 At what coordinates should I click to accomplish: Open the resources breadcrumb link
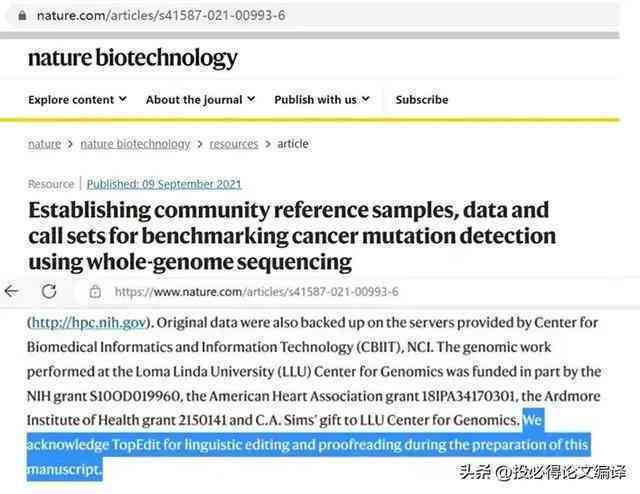234,144
